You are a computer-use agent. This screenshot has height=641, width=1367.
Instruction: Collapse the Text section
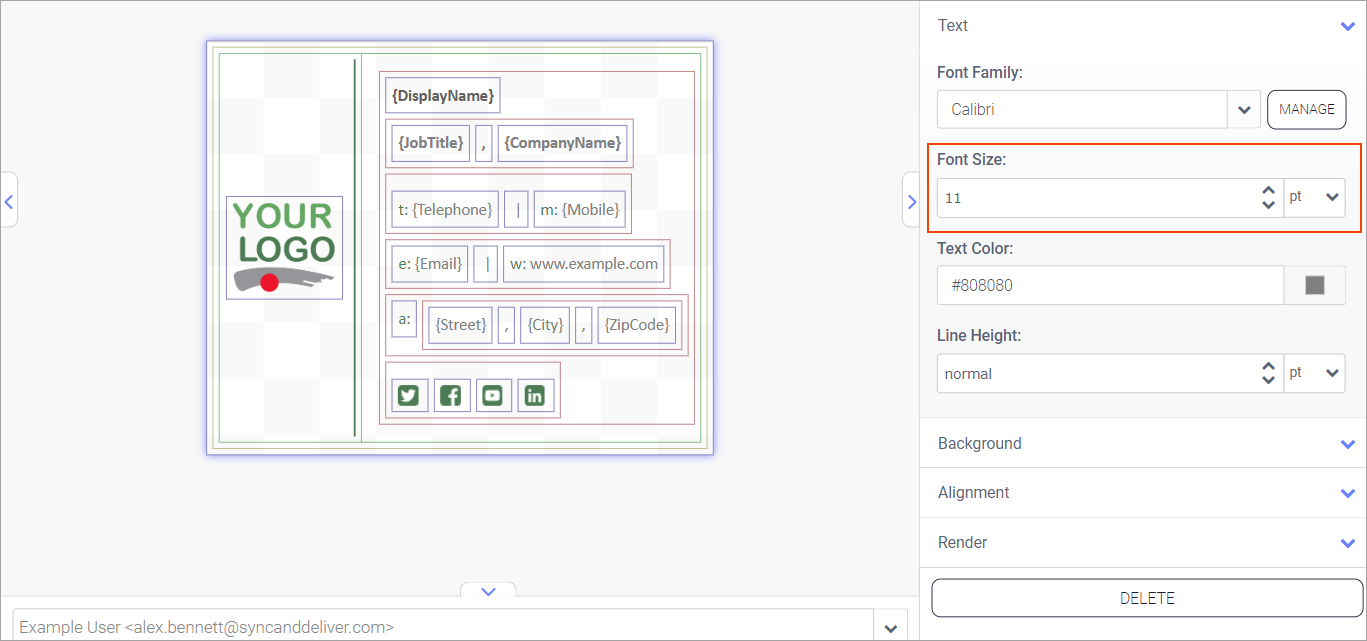click(x=1346, y=26)
